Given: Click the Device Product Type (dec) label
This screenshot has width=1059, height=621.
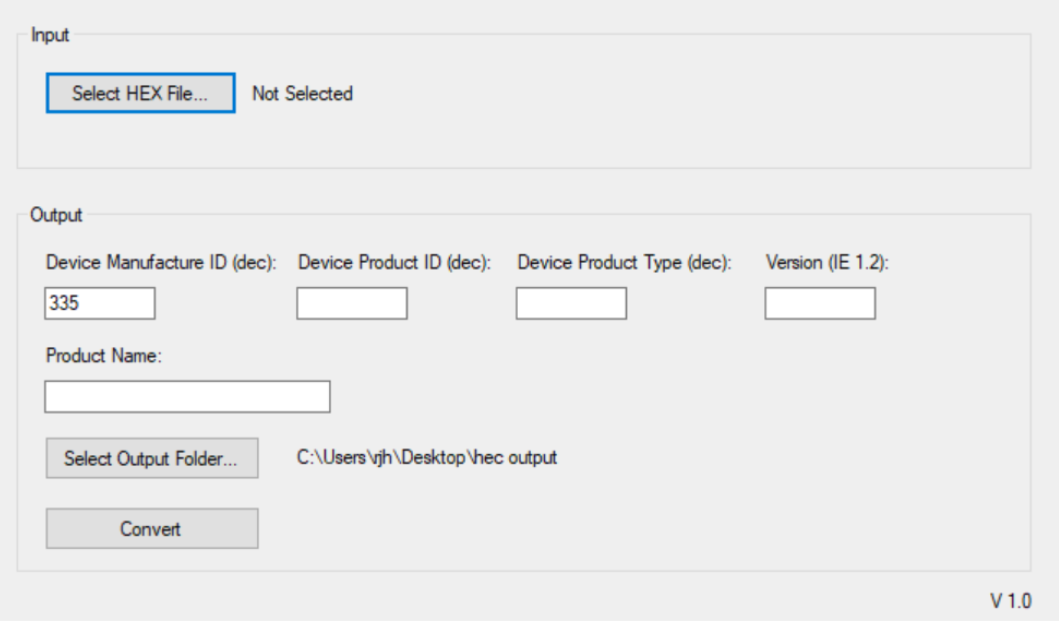Looking at the screenshot, I should [625, 263].
